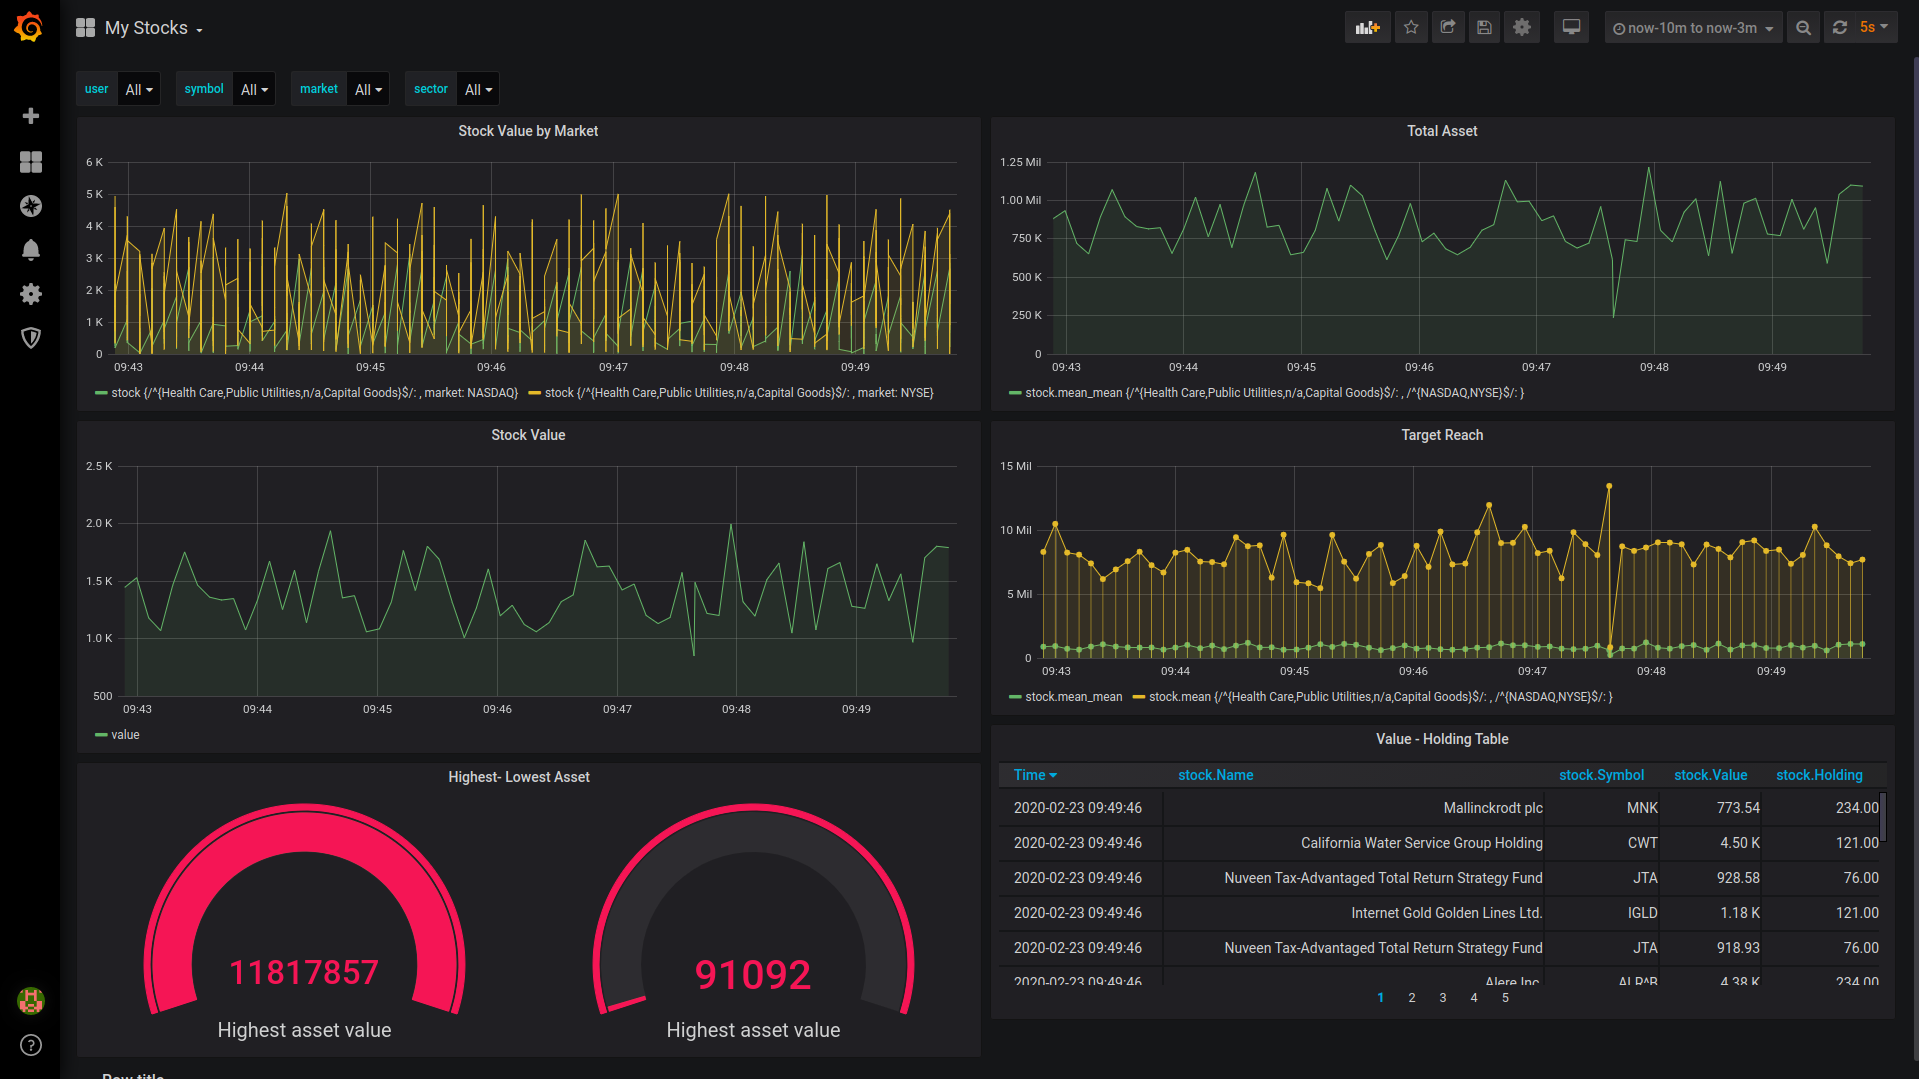Open the Explore compass icon
Image resolution: width=1919 pixels, height=1079 pixels.
(x=31, y=206)
